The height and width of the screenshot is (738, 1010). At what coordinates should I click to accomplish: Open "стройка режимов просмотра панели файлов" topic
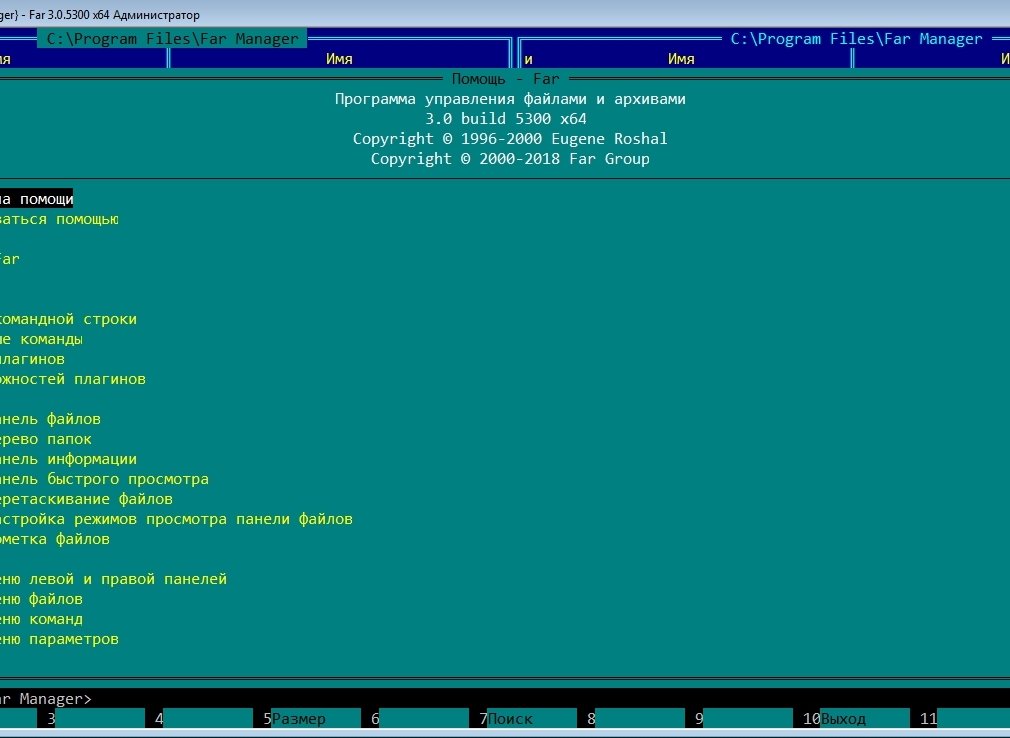176,518
